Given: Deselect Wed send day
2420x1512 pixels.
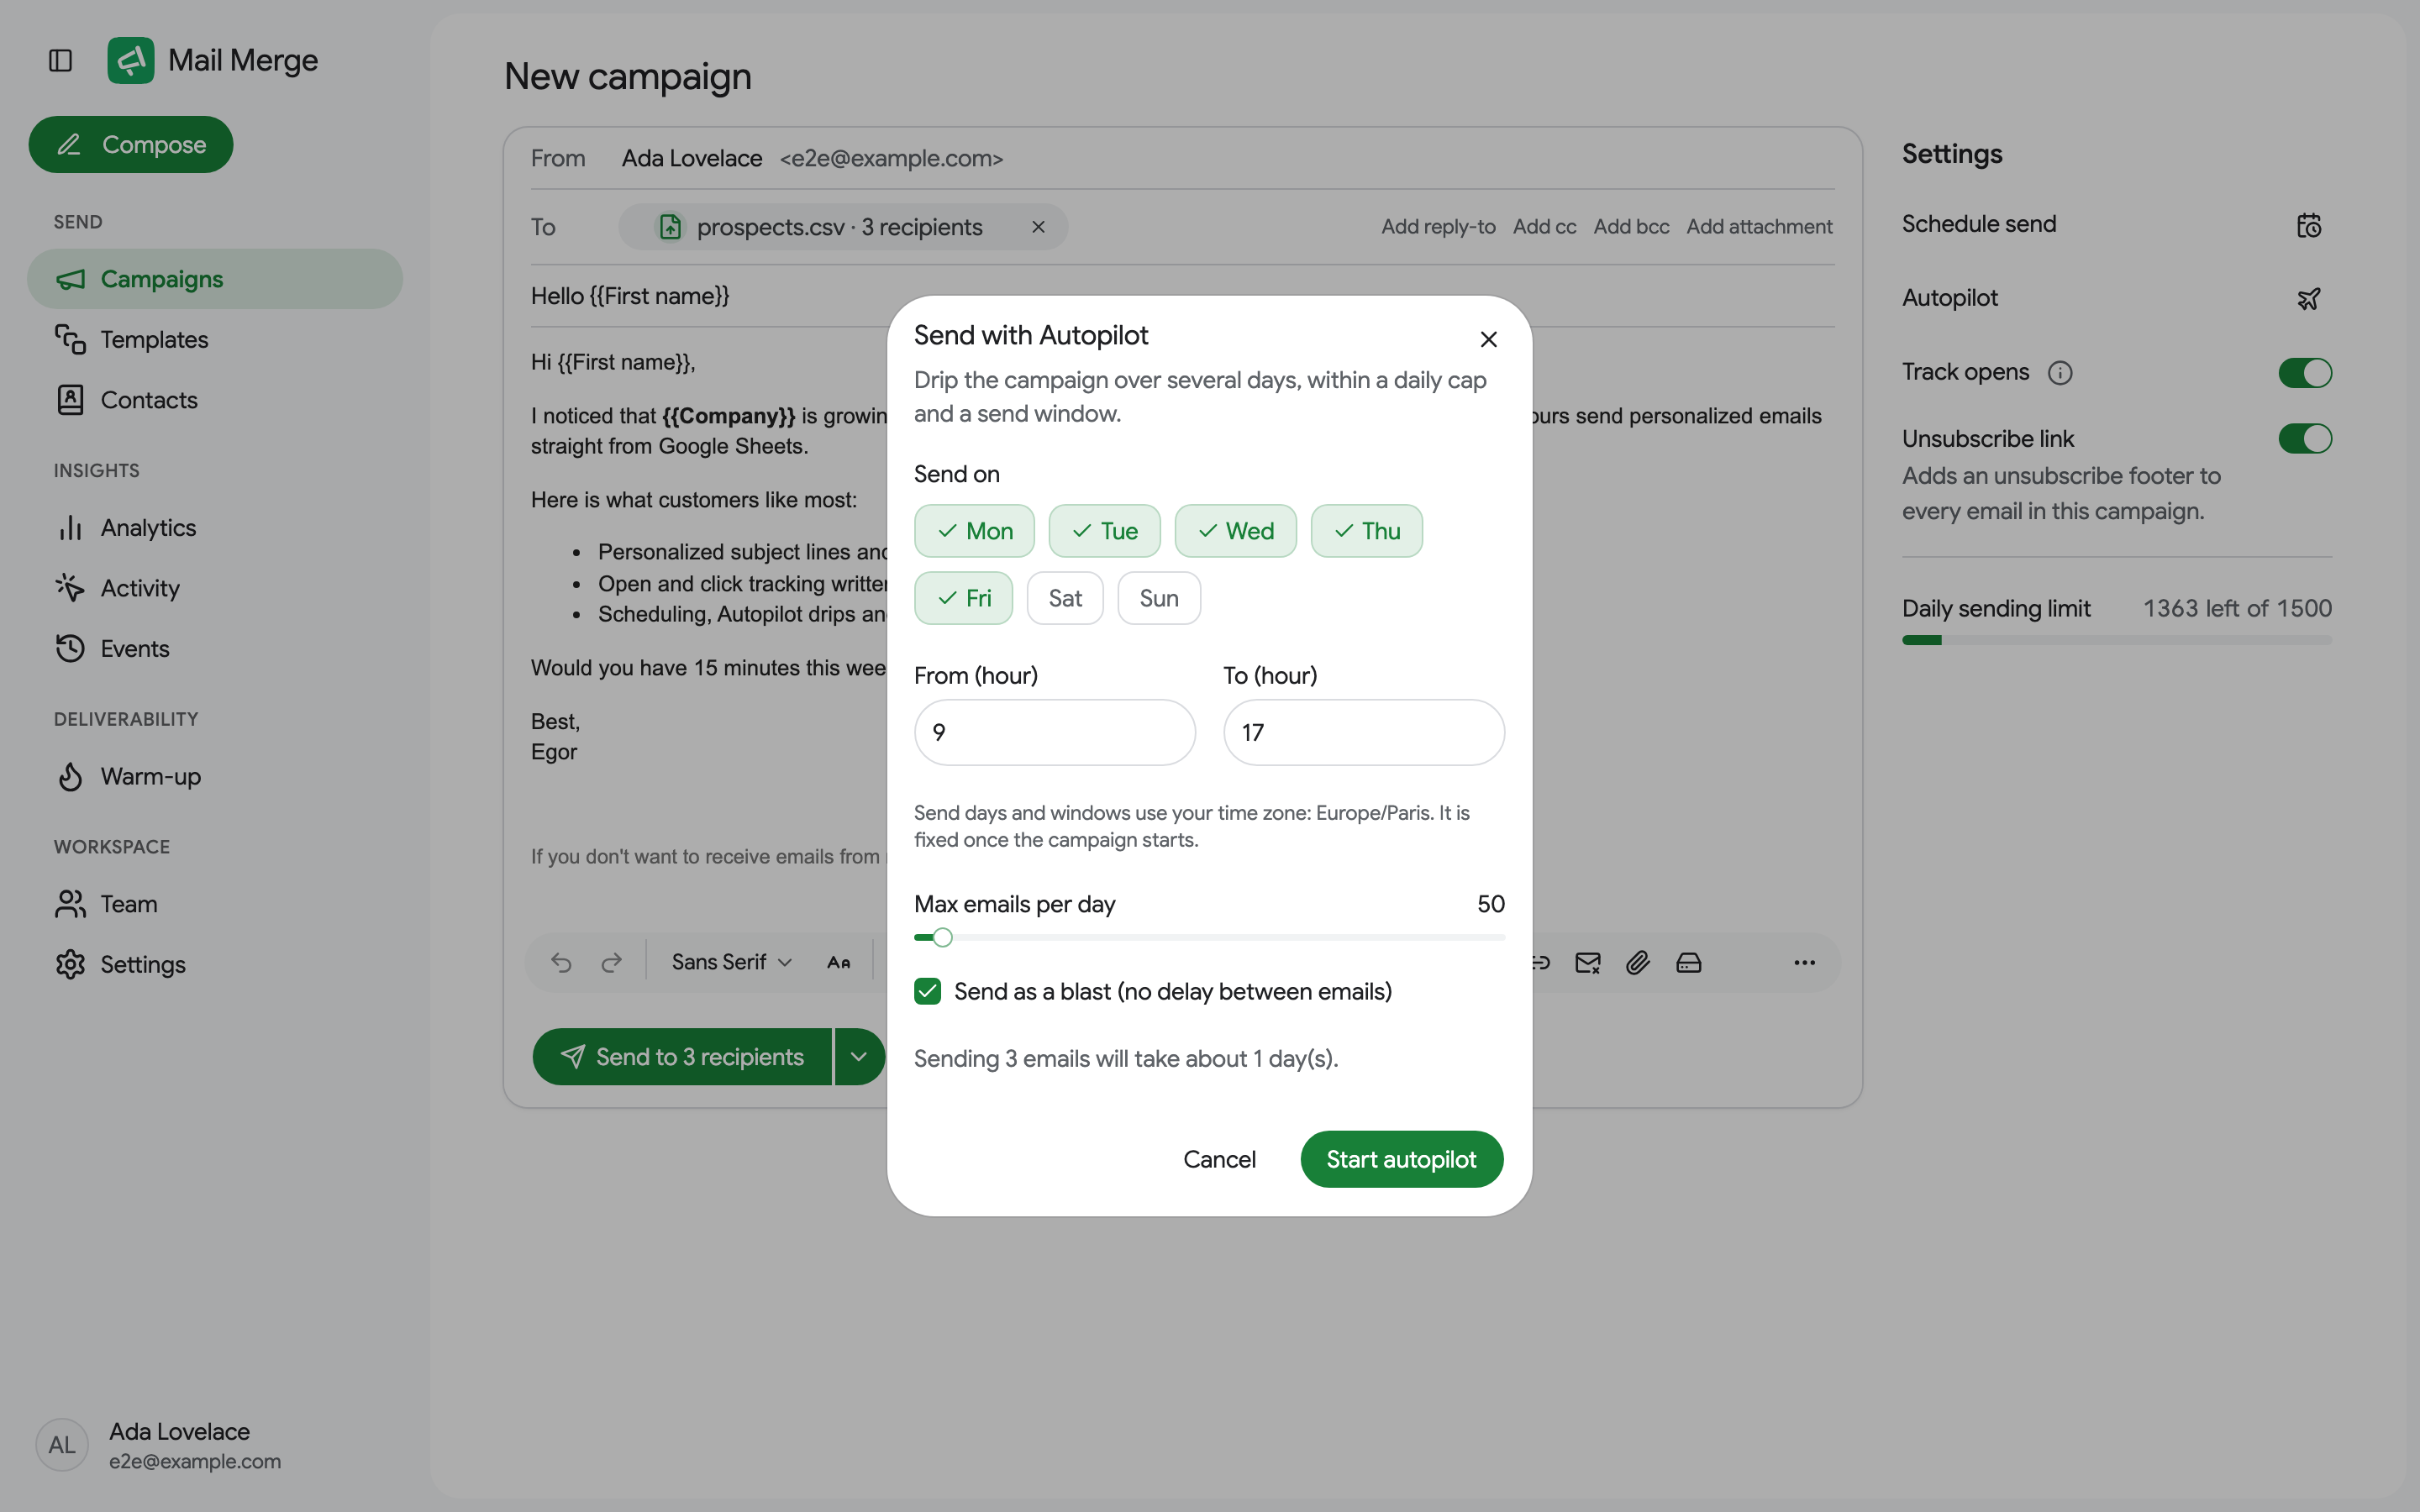Looking at the screenshot, I should point(1235,531).
